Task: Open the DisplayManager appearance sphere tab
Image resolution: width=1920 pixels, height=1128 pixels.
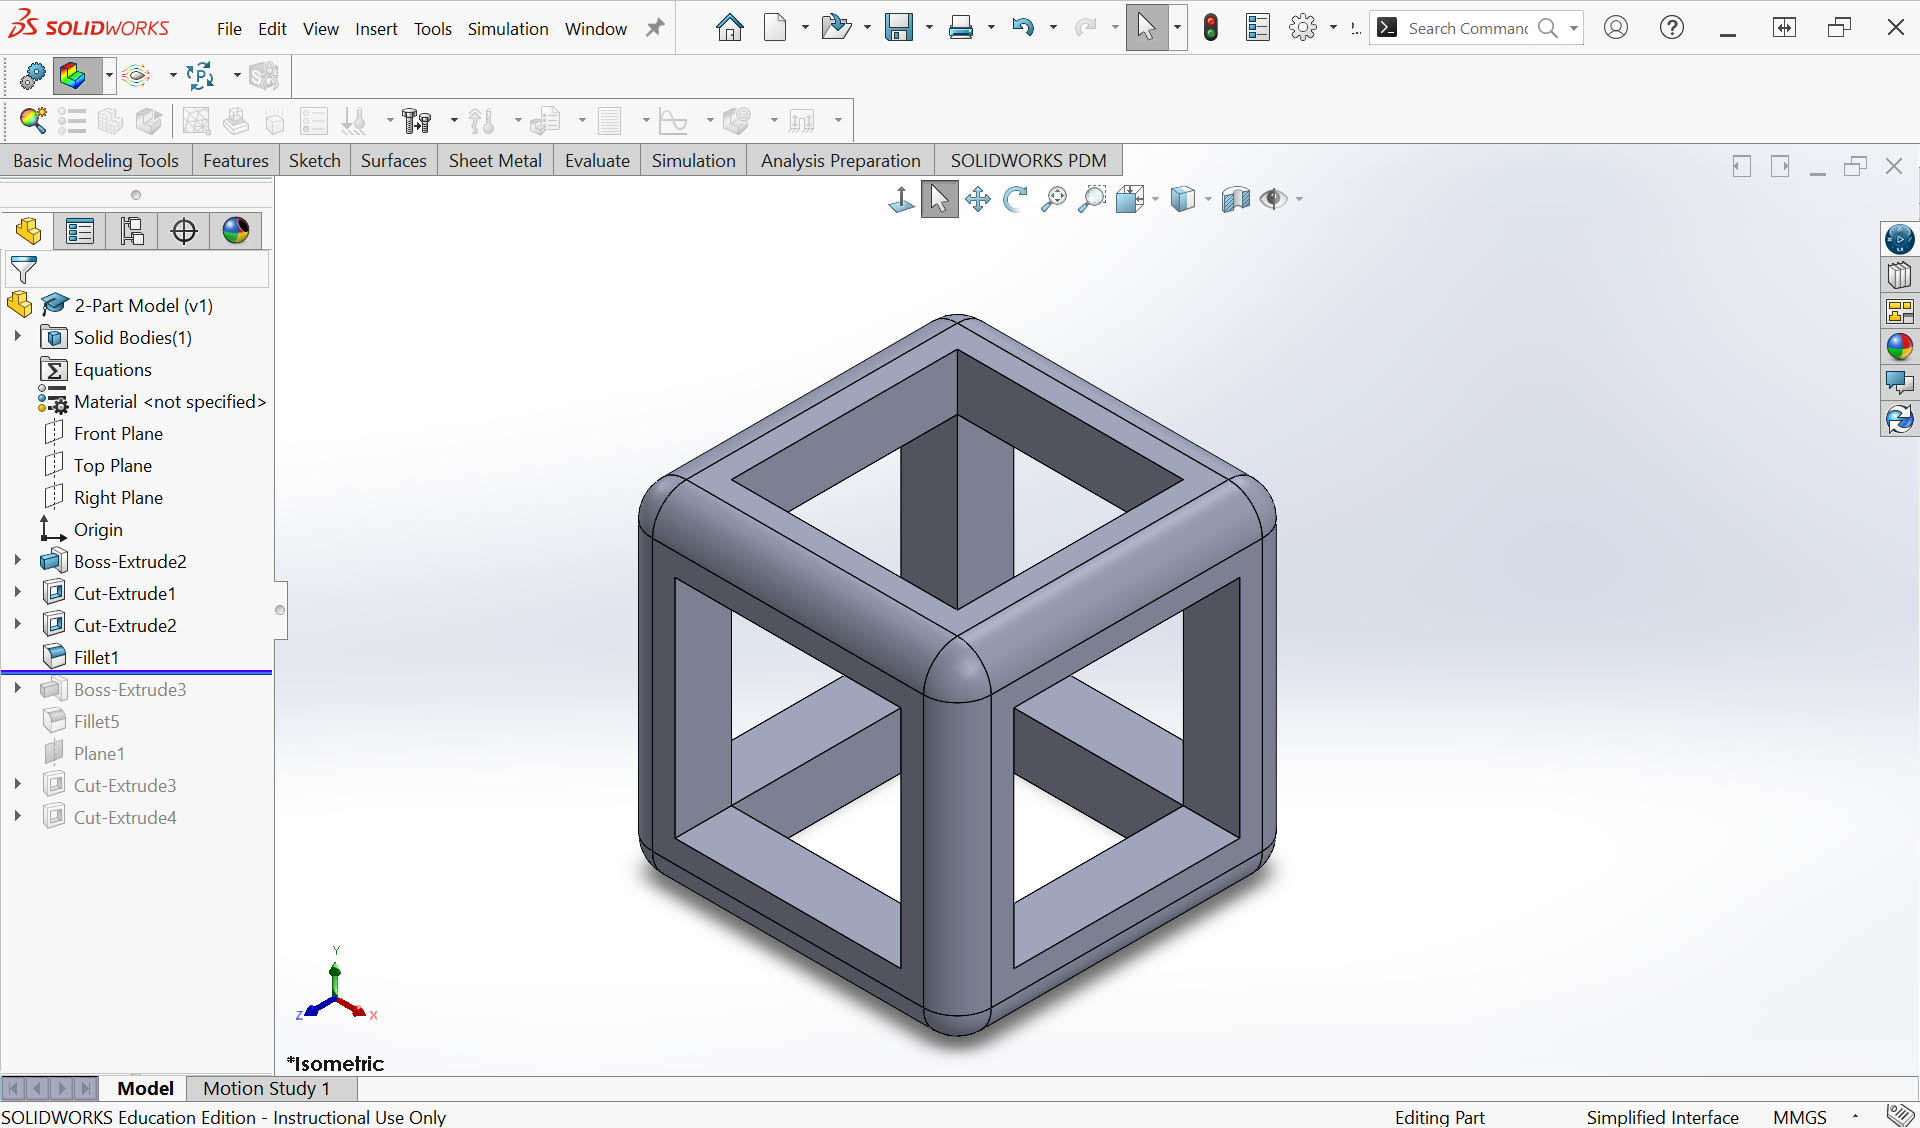Action: tap(236, 231)
